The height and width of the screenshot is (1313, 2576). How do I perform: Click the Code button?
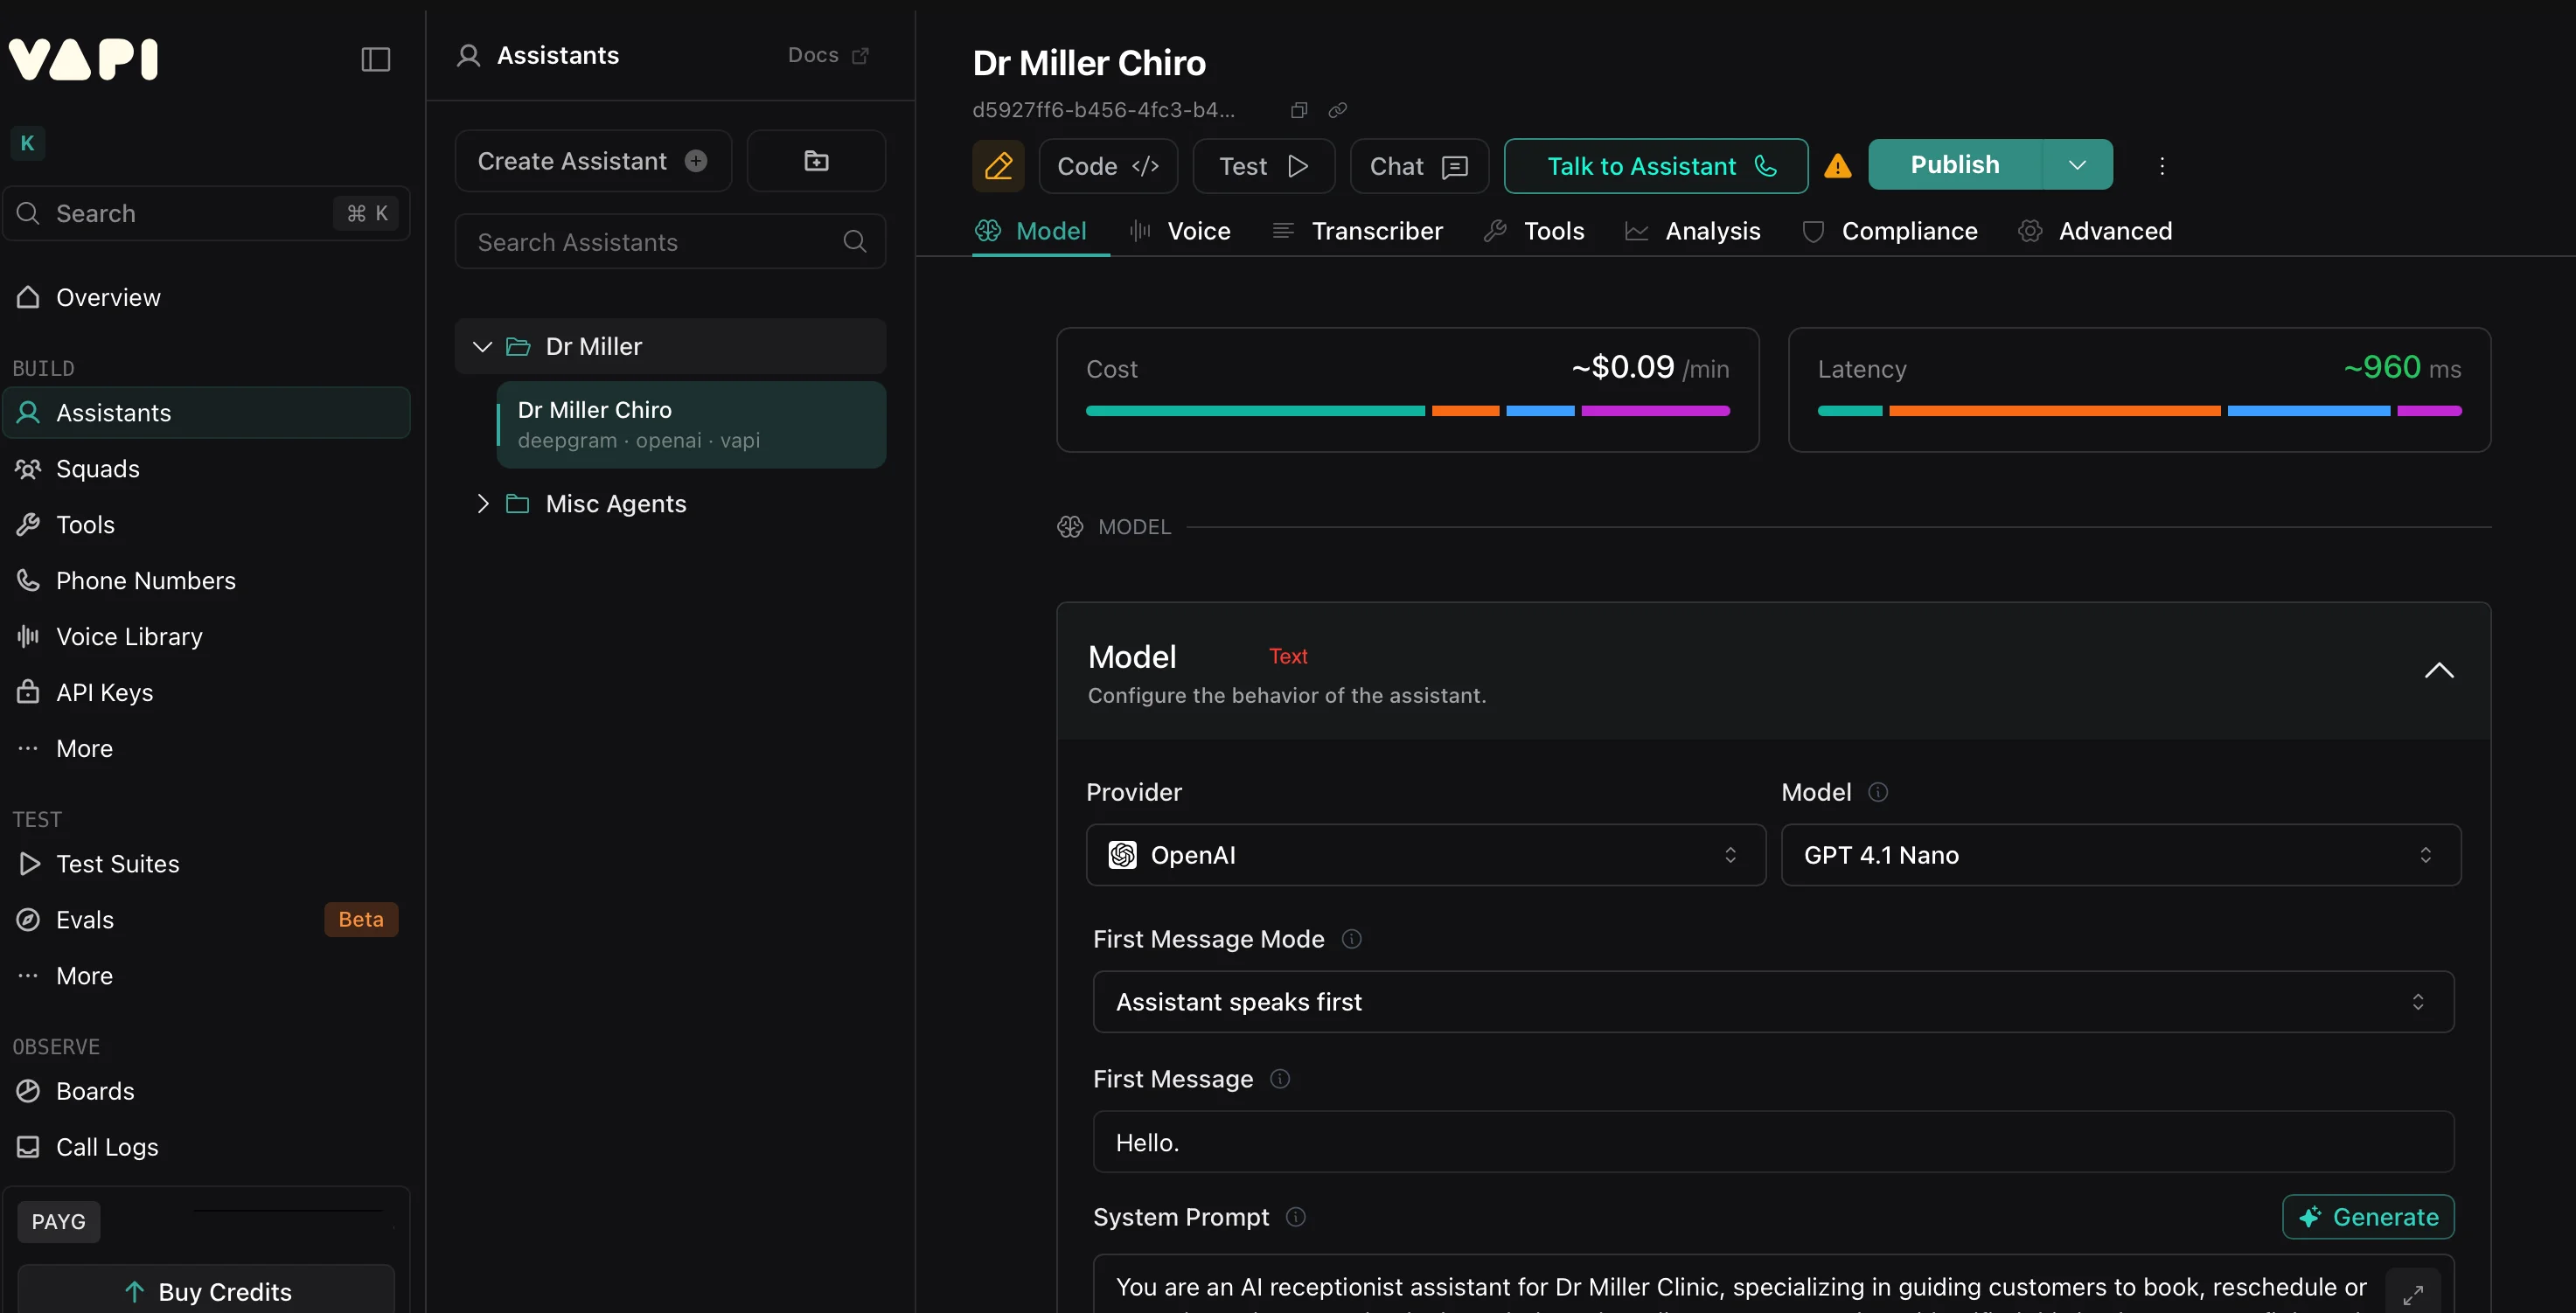tap(1108, 166)
